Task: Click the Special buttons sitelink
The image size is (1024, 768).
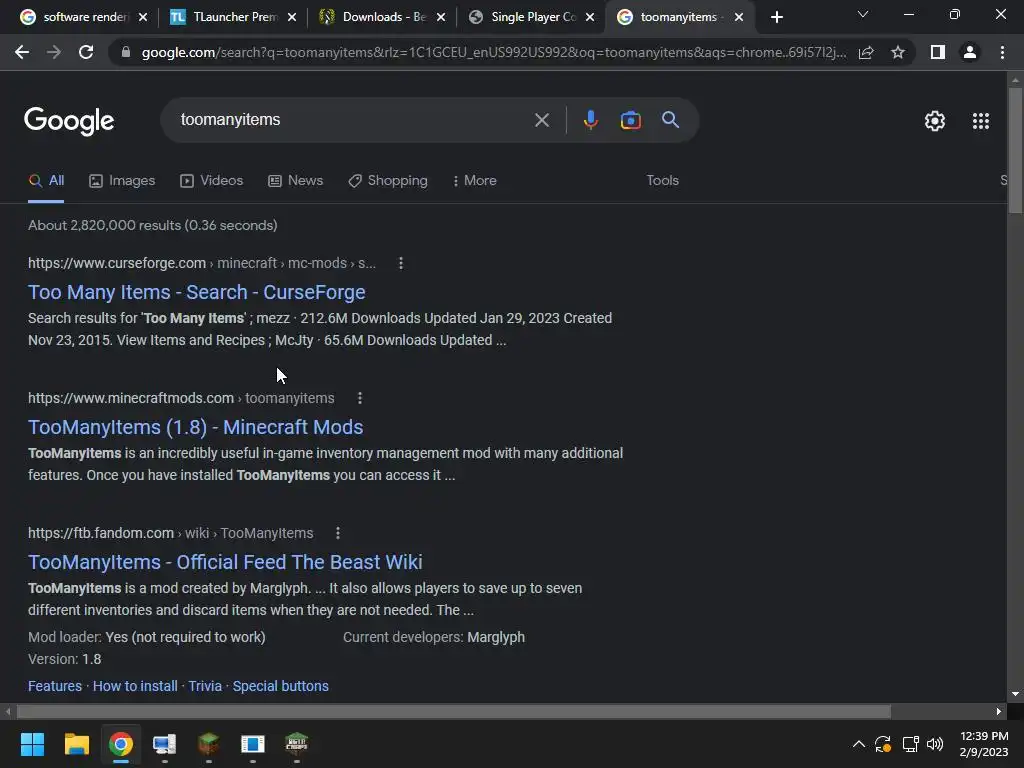Action: tap(281, 686)
